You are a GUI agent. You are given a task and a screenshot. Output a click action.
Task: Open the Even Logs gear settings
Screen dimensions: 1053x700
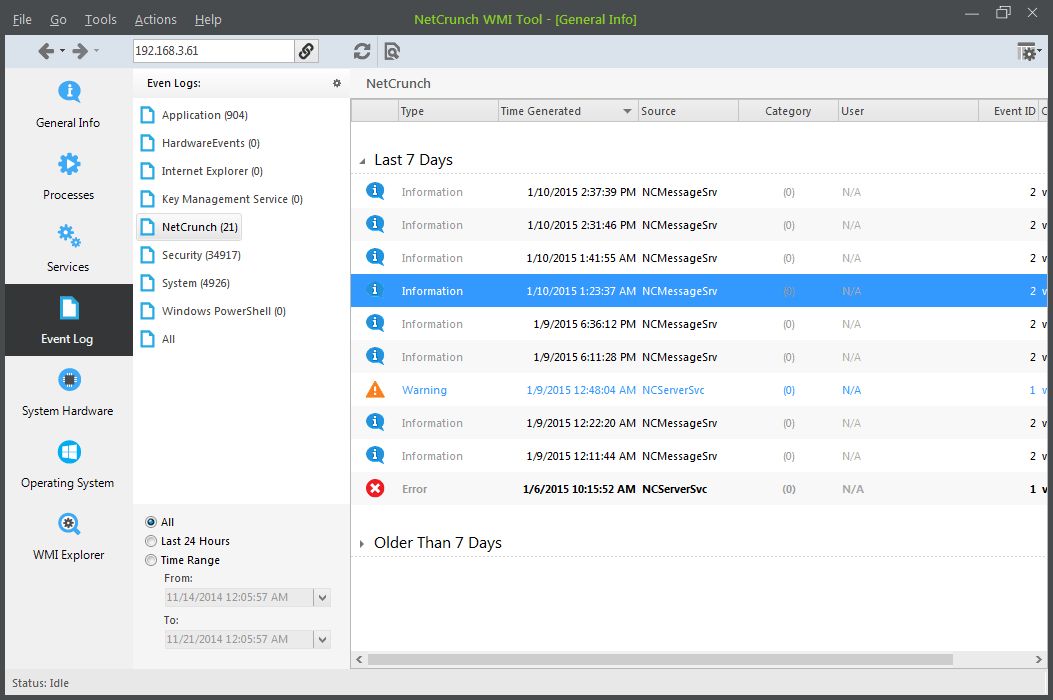[x=335, y=83]
